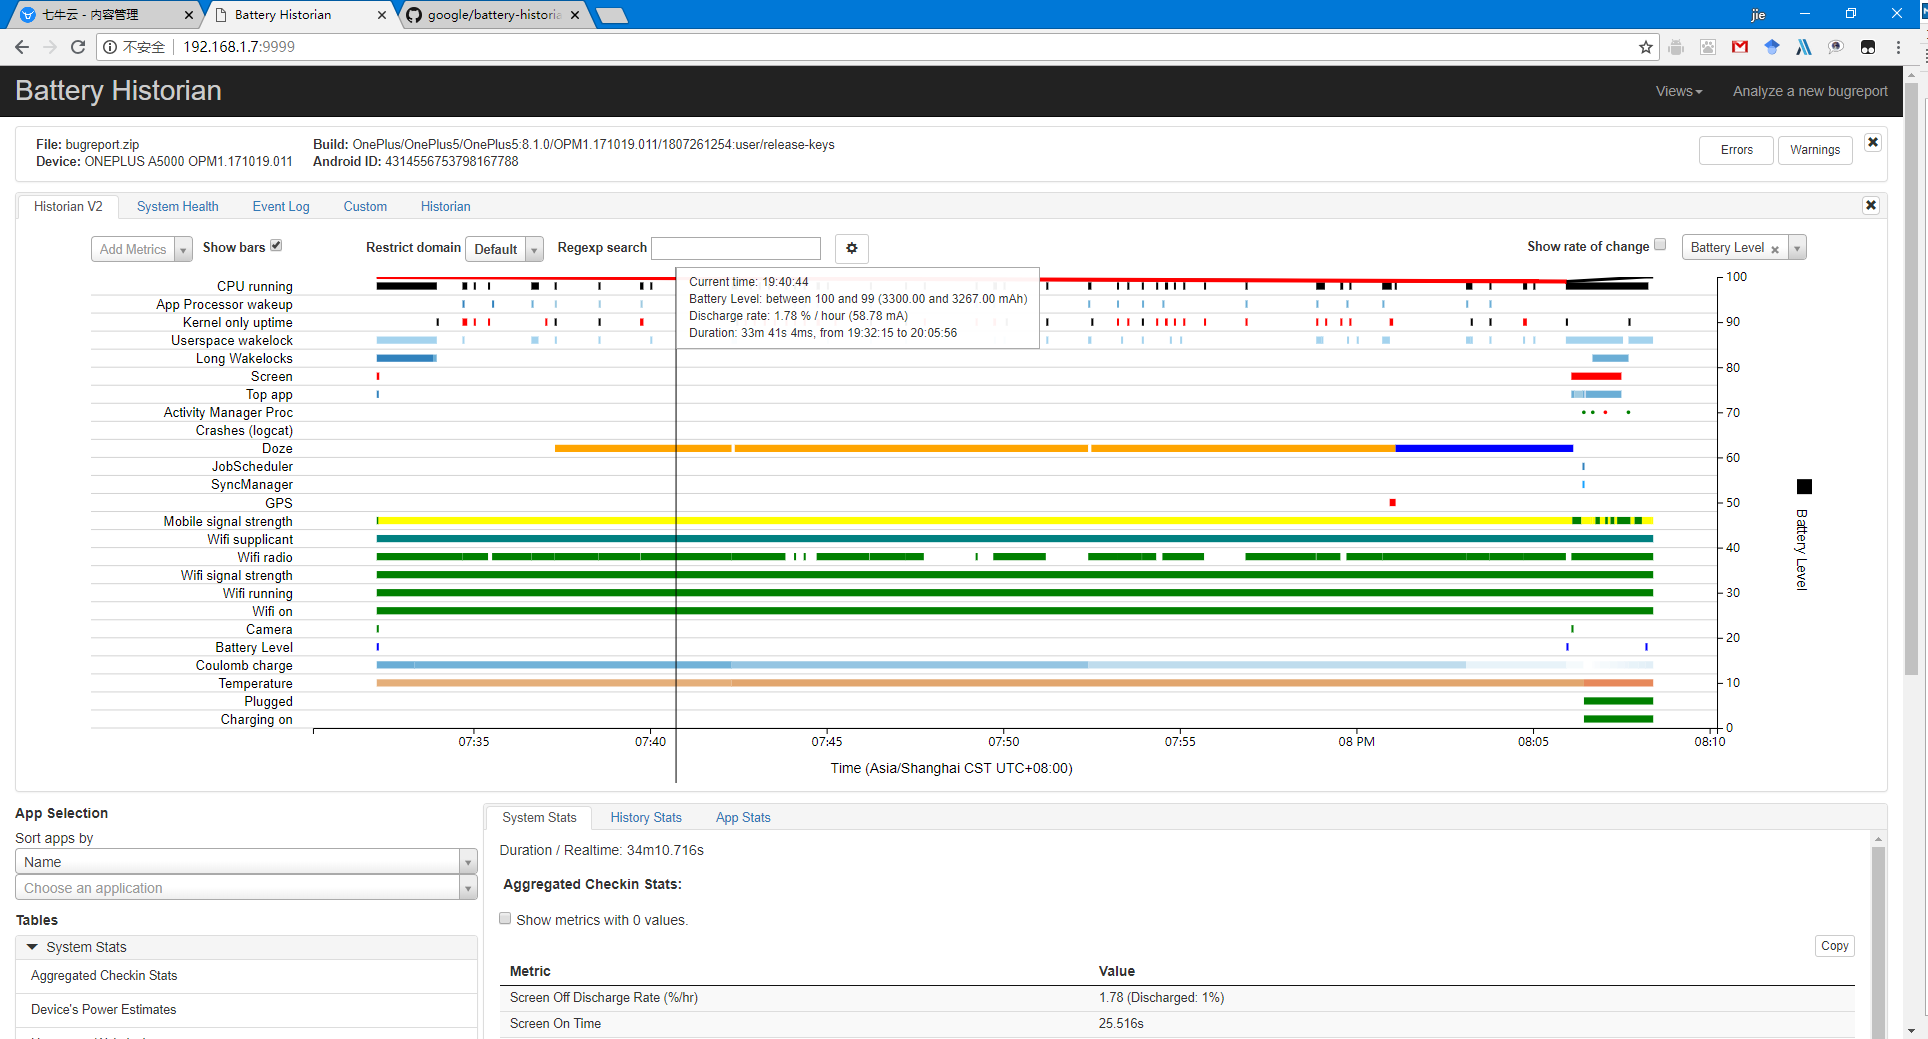Screen dimensions: 1928x1039
Task: Open Chrome's three-dot menu
Action: click(x=1898, y=47)
